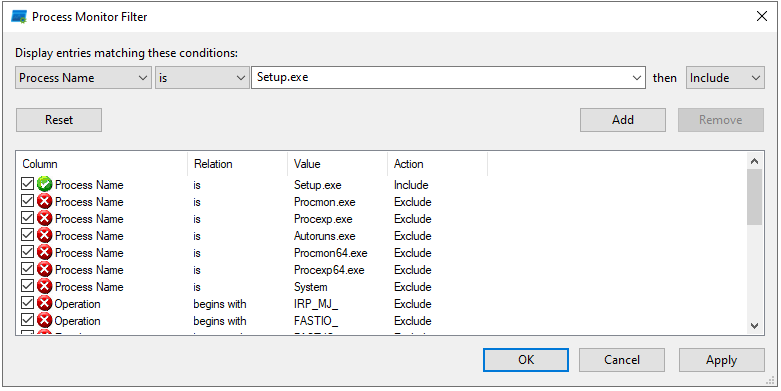Uncheck the Procmon.exe exclude filter checkbox

click(x=28, y=201)
